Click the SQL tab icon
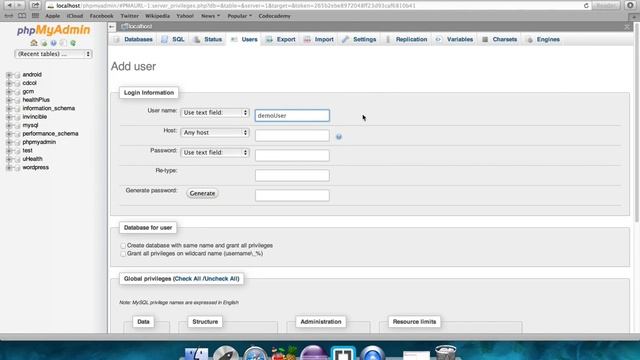Screen dimensions: 640x360 point(164,40)
